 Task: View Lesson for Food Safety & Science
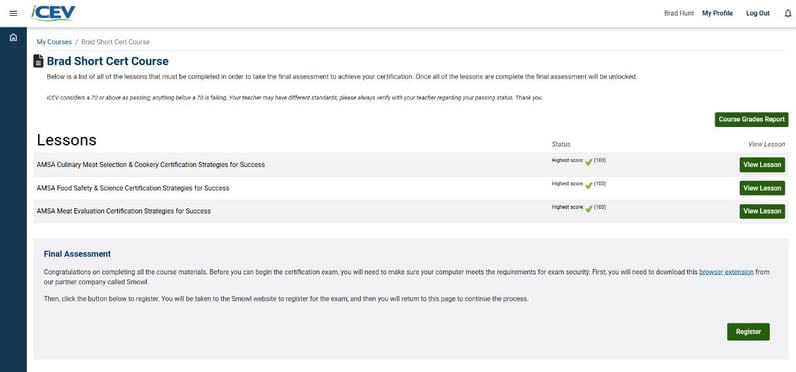click(762, 188)
